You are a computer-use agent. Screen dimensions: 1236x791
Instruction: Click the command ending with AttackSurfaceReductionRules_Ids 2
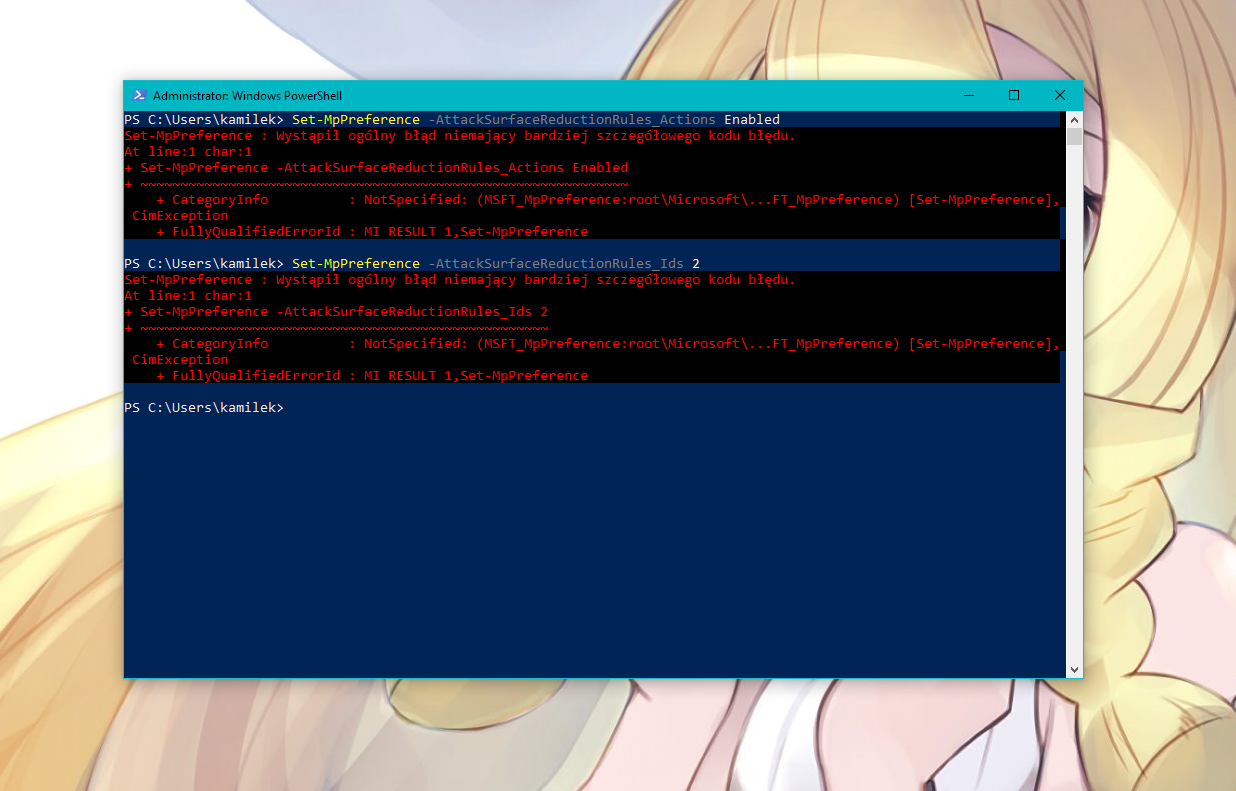(496, 263)
